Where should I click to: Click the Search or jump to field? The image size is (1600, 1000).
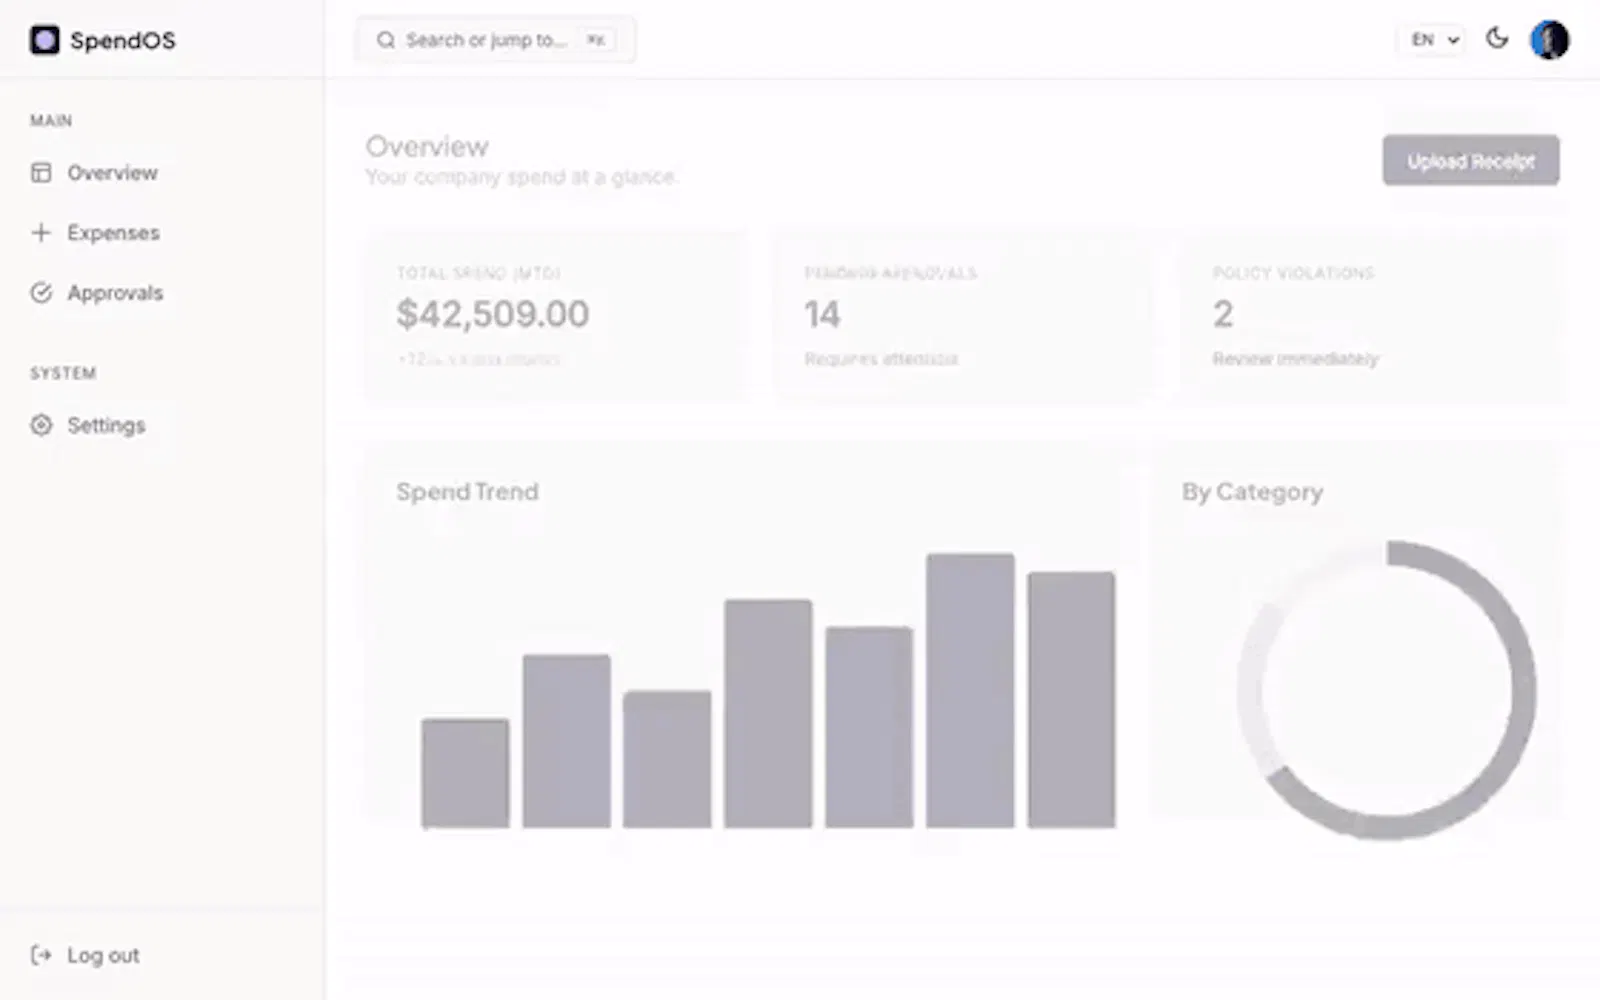(495, 40)
